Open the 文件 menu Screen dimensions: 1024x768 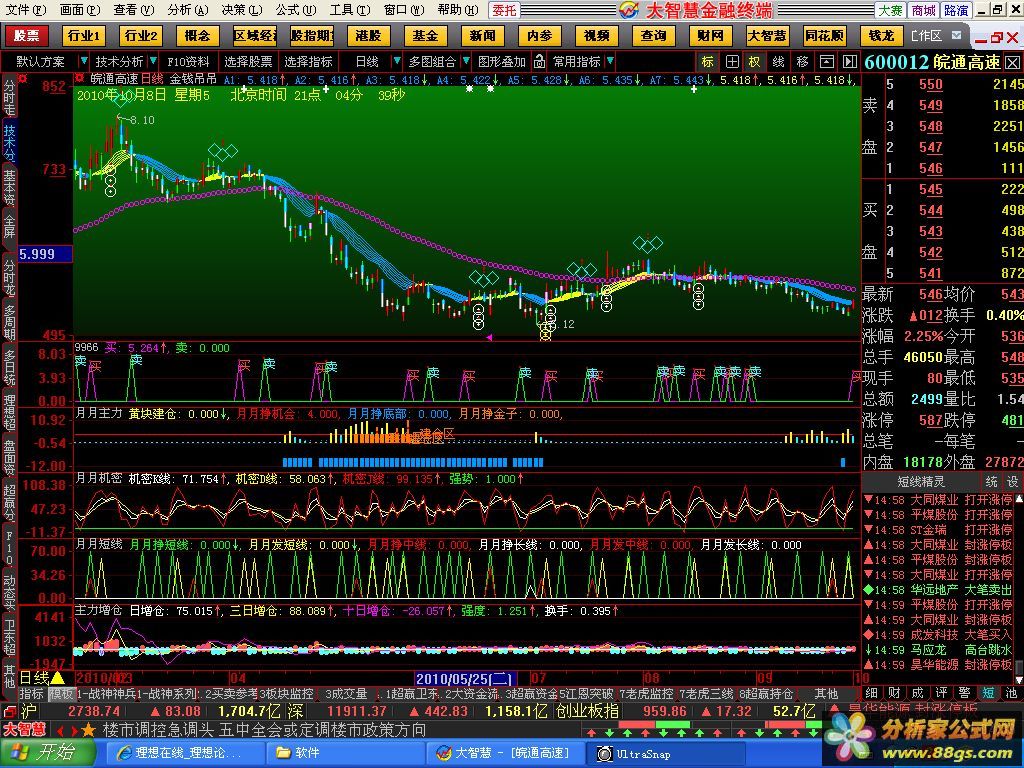25,10
